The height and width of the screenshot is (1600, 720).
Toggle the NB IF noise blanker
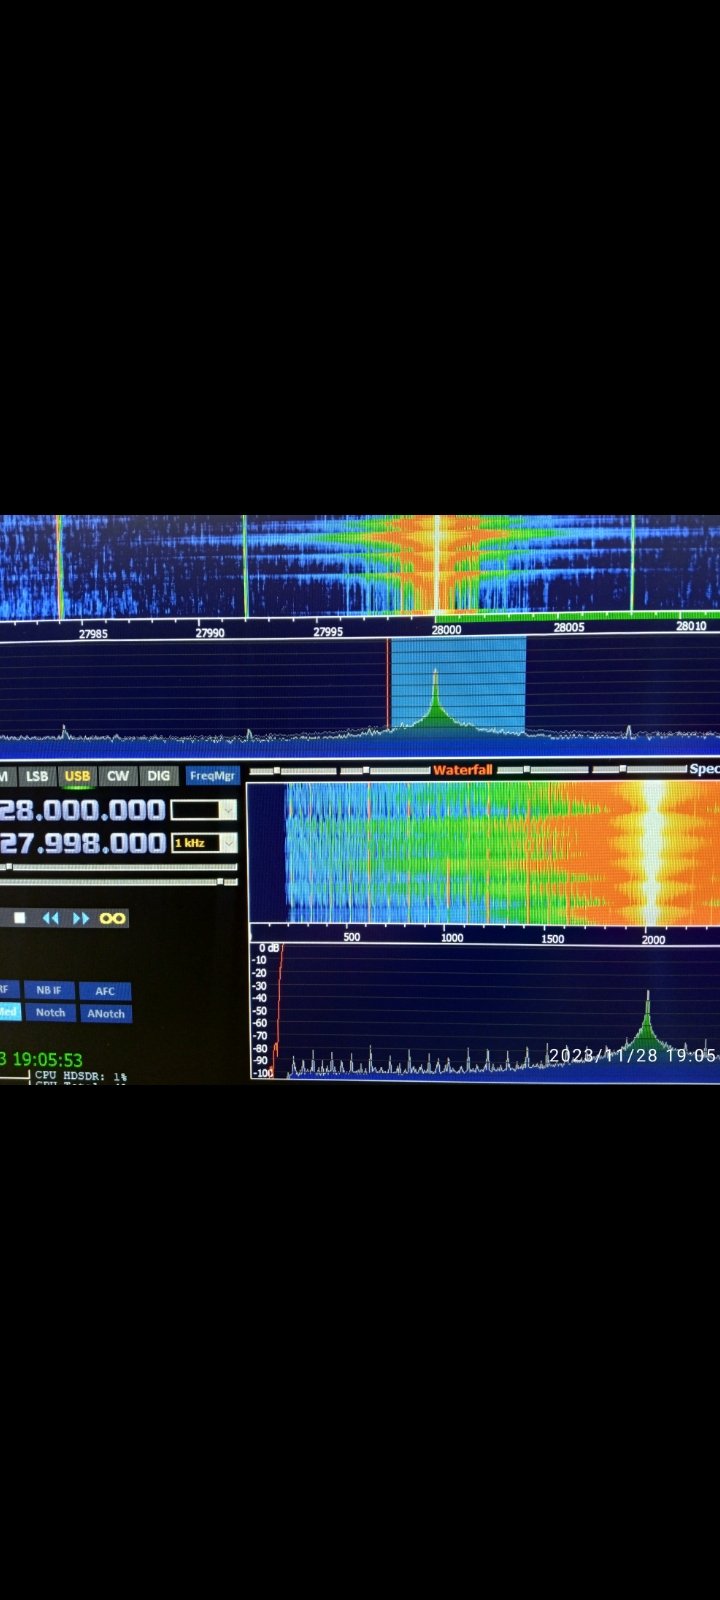coord(49,990)
